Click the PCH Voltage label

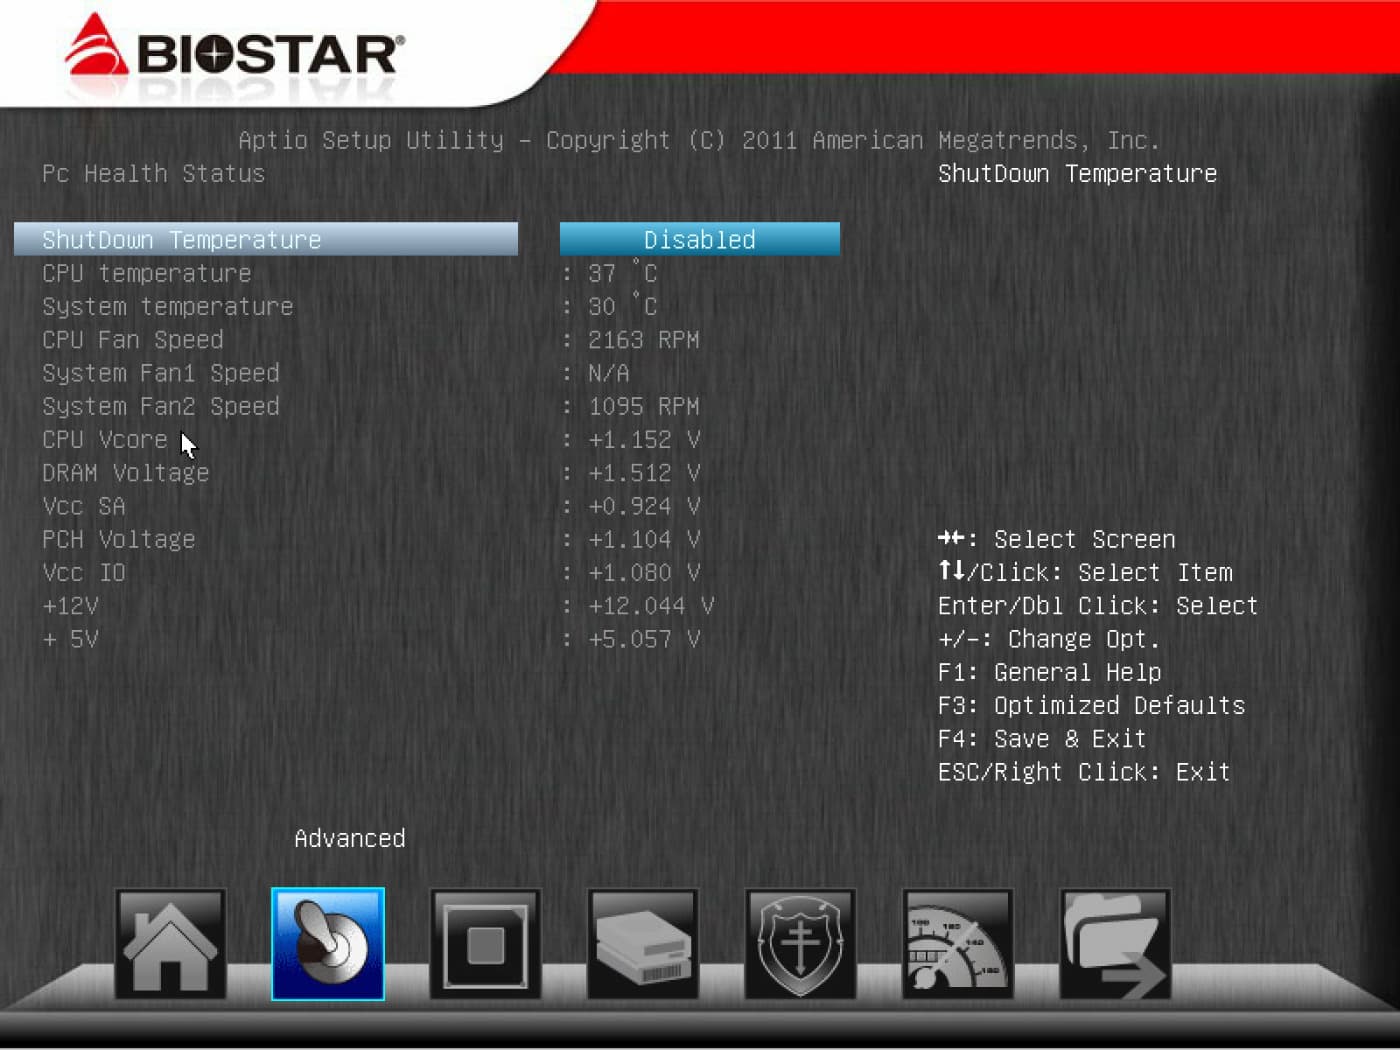click(x=119, y=540)
